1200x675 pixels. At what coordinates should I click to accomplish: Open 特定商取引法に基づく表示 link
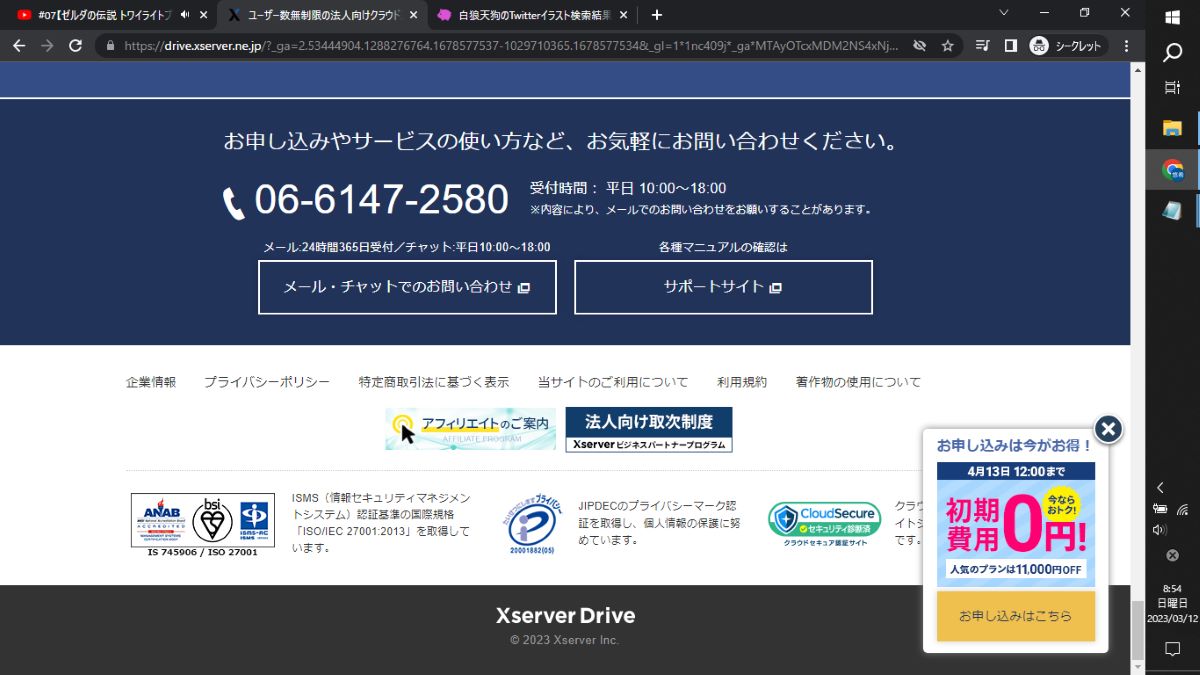click(434, 382)
